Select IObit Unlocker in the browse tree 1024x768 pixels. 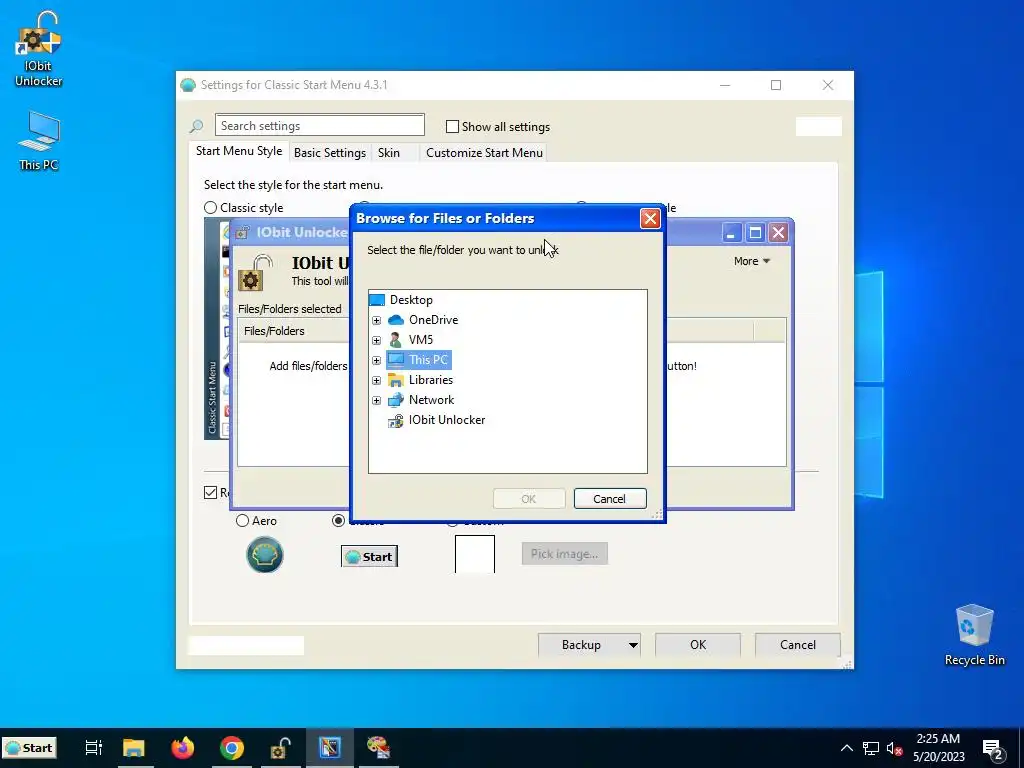(x=447, y=420)
